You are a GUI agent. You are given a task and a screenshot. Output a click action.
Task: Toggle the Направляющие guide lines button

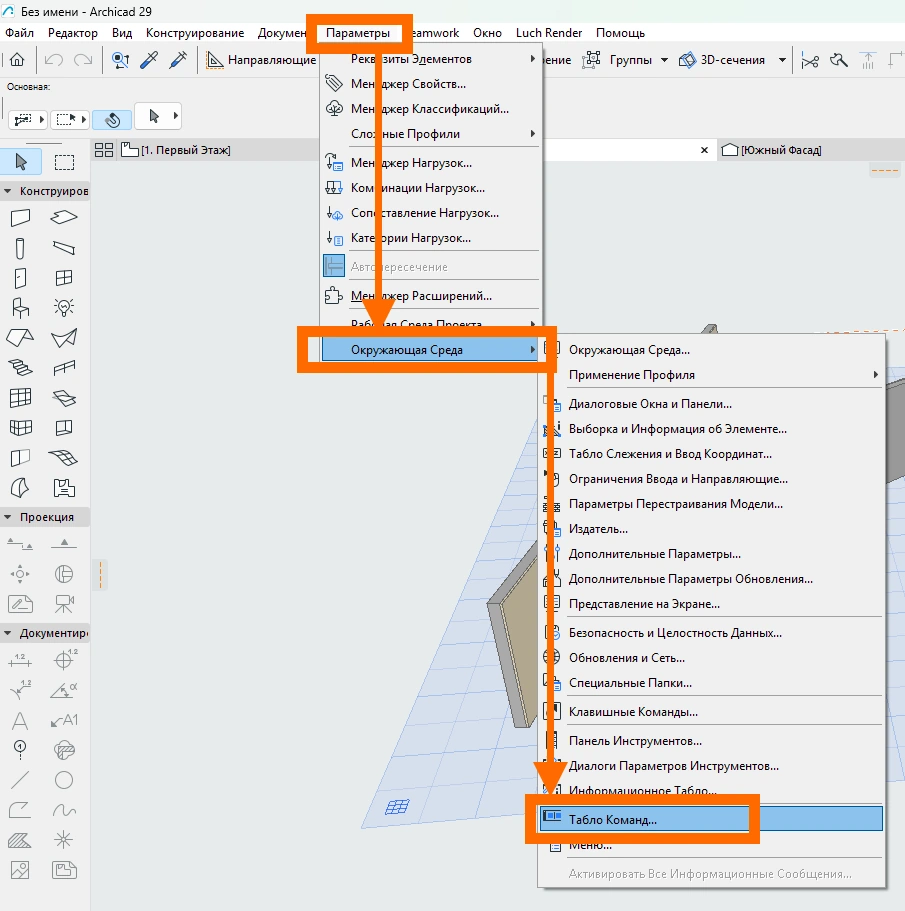261,59
